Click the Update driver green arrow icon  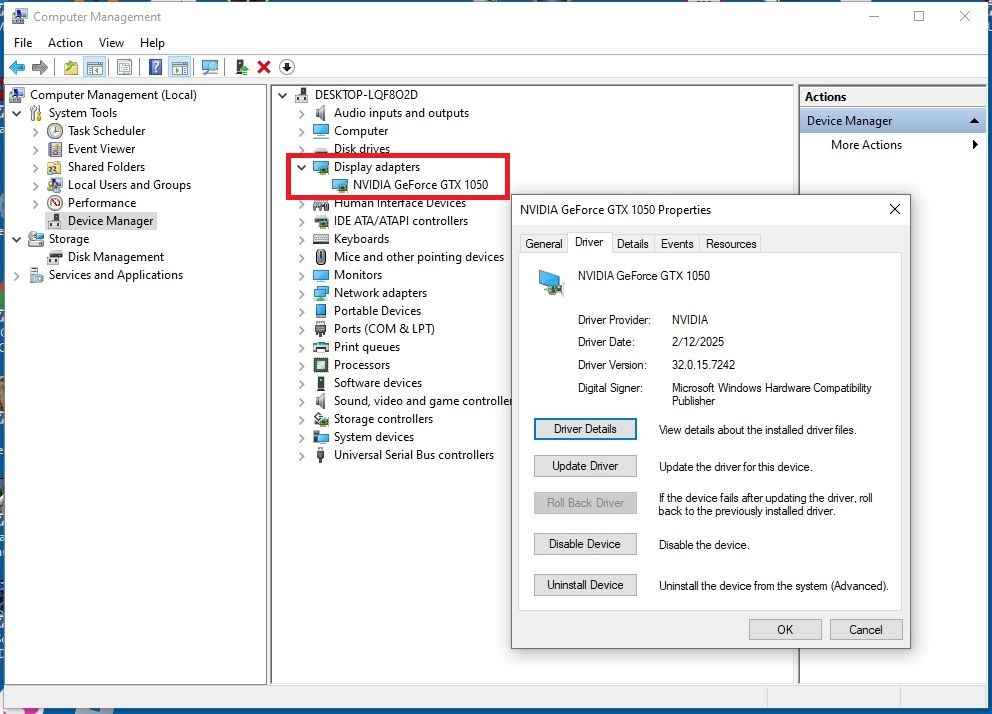(241, 67)
